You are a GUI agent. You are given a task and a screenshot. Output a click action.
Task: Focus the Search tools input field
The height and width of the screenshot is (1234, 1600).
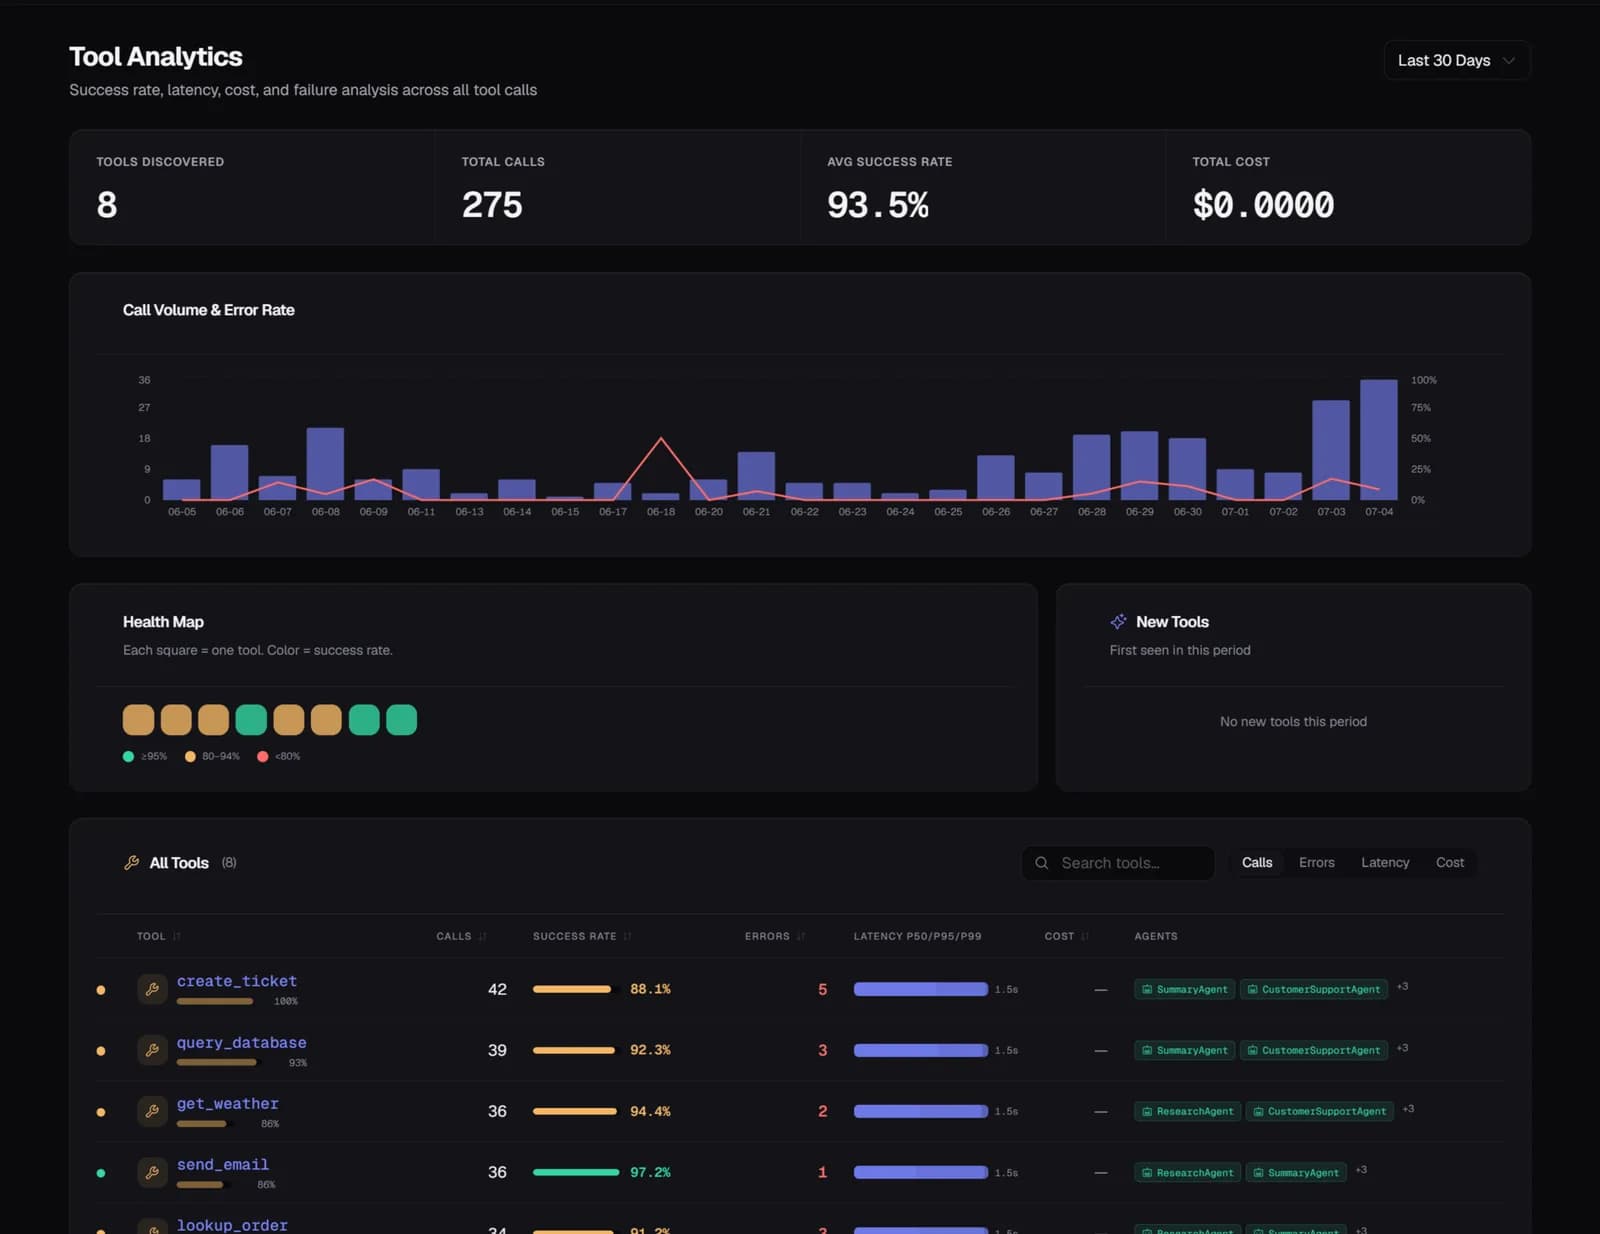pyautogui.click(x=1118, y=863)
